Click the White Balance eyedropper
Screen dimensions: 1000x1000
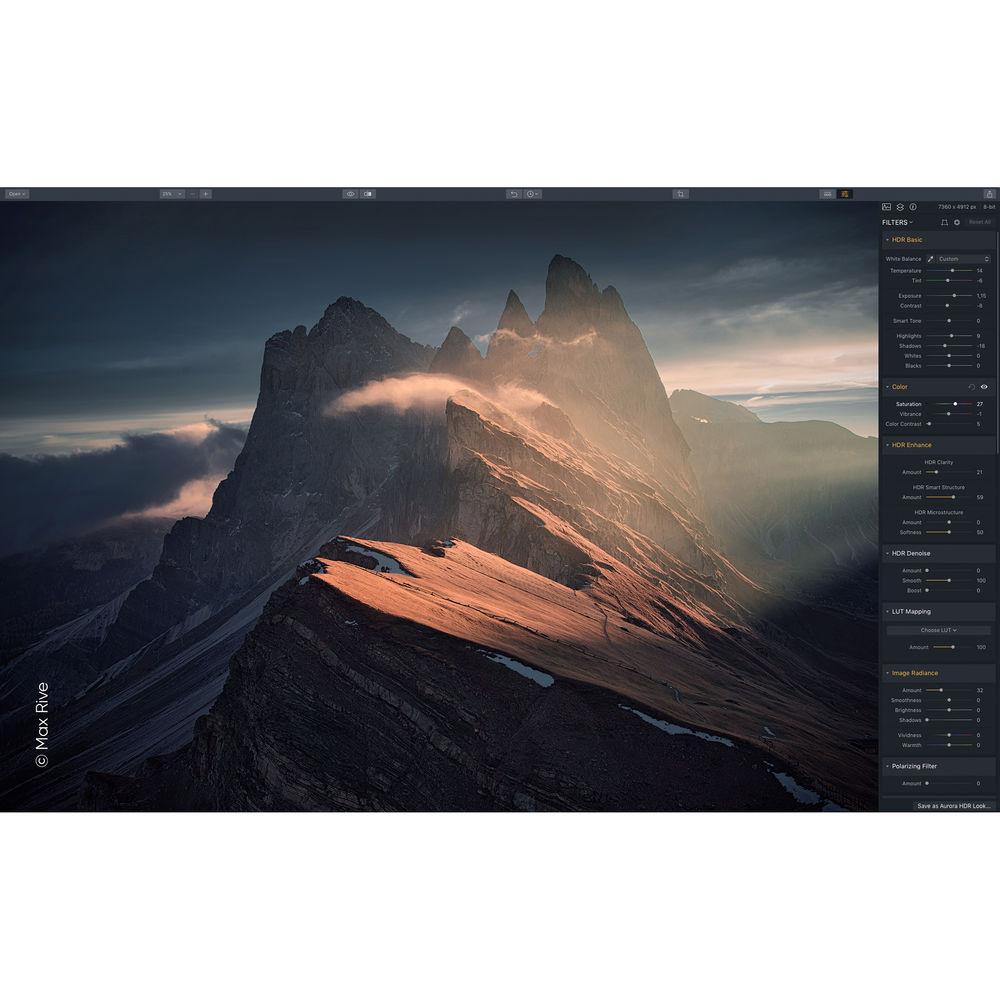pyautogui.click(x=931, y=258)
